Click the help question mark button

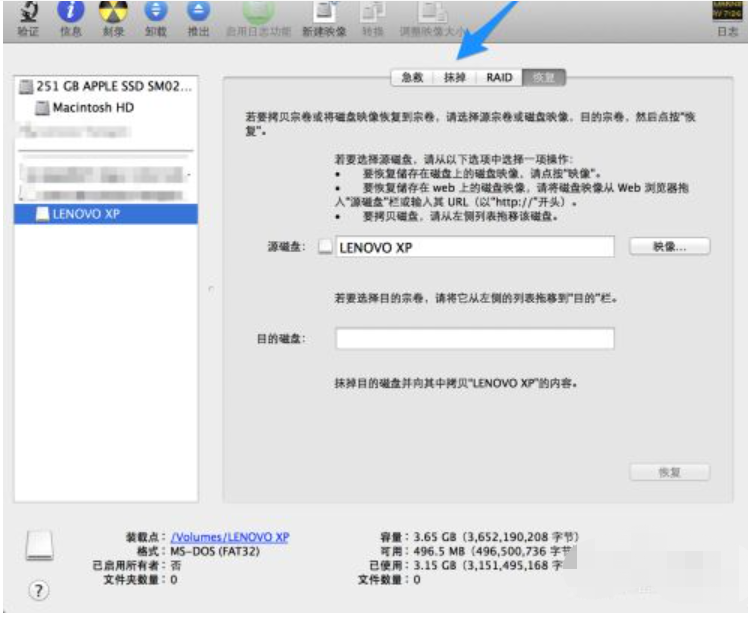pyautogui.click(x=38, y=590)
